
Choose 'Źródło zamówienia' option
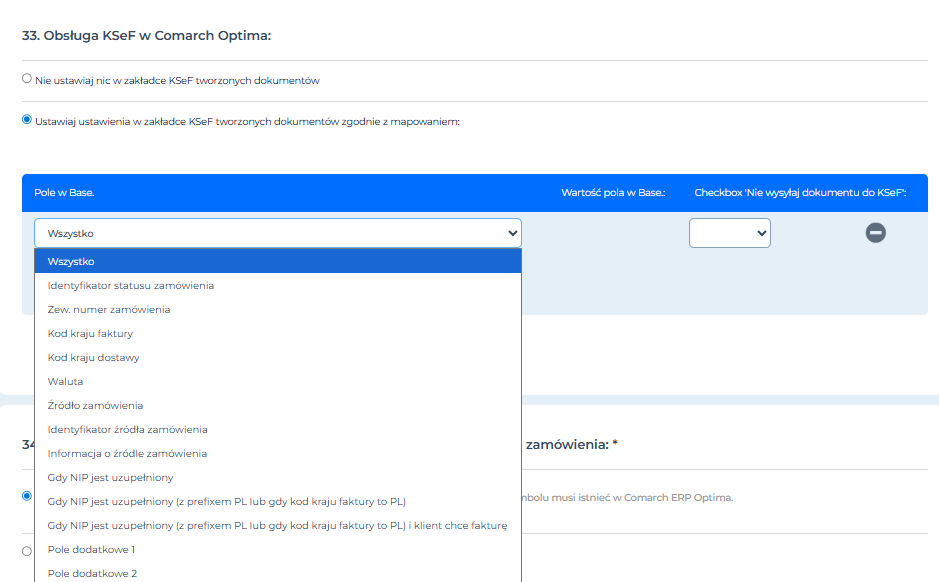click(x=278, y=405)
